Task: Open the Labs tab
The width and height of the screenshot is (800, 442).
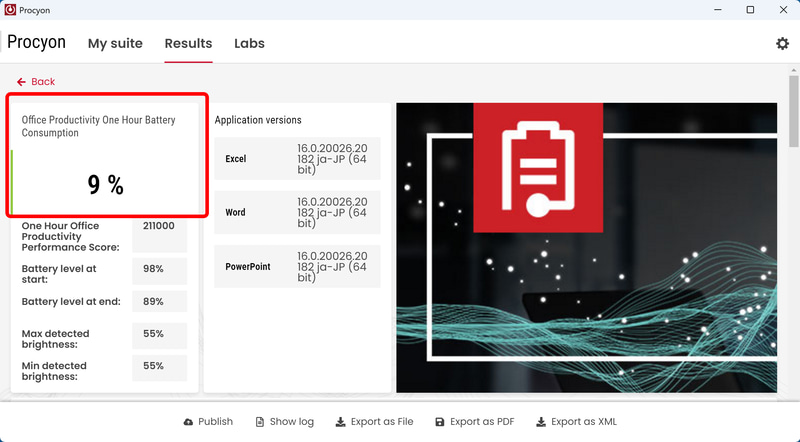Action: tap(249, 43)
